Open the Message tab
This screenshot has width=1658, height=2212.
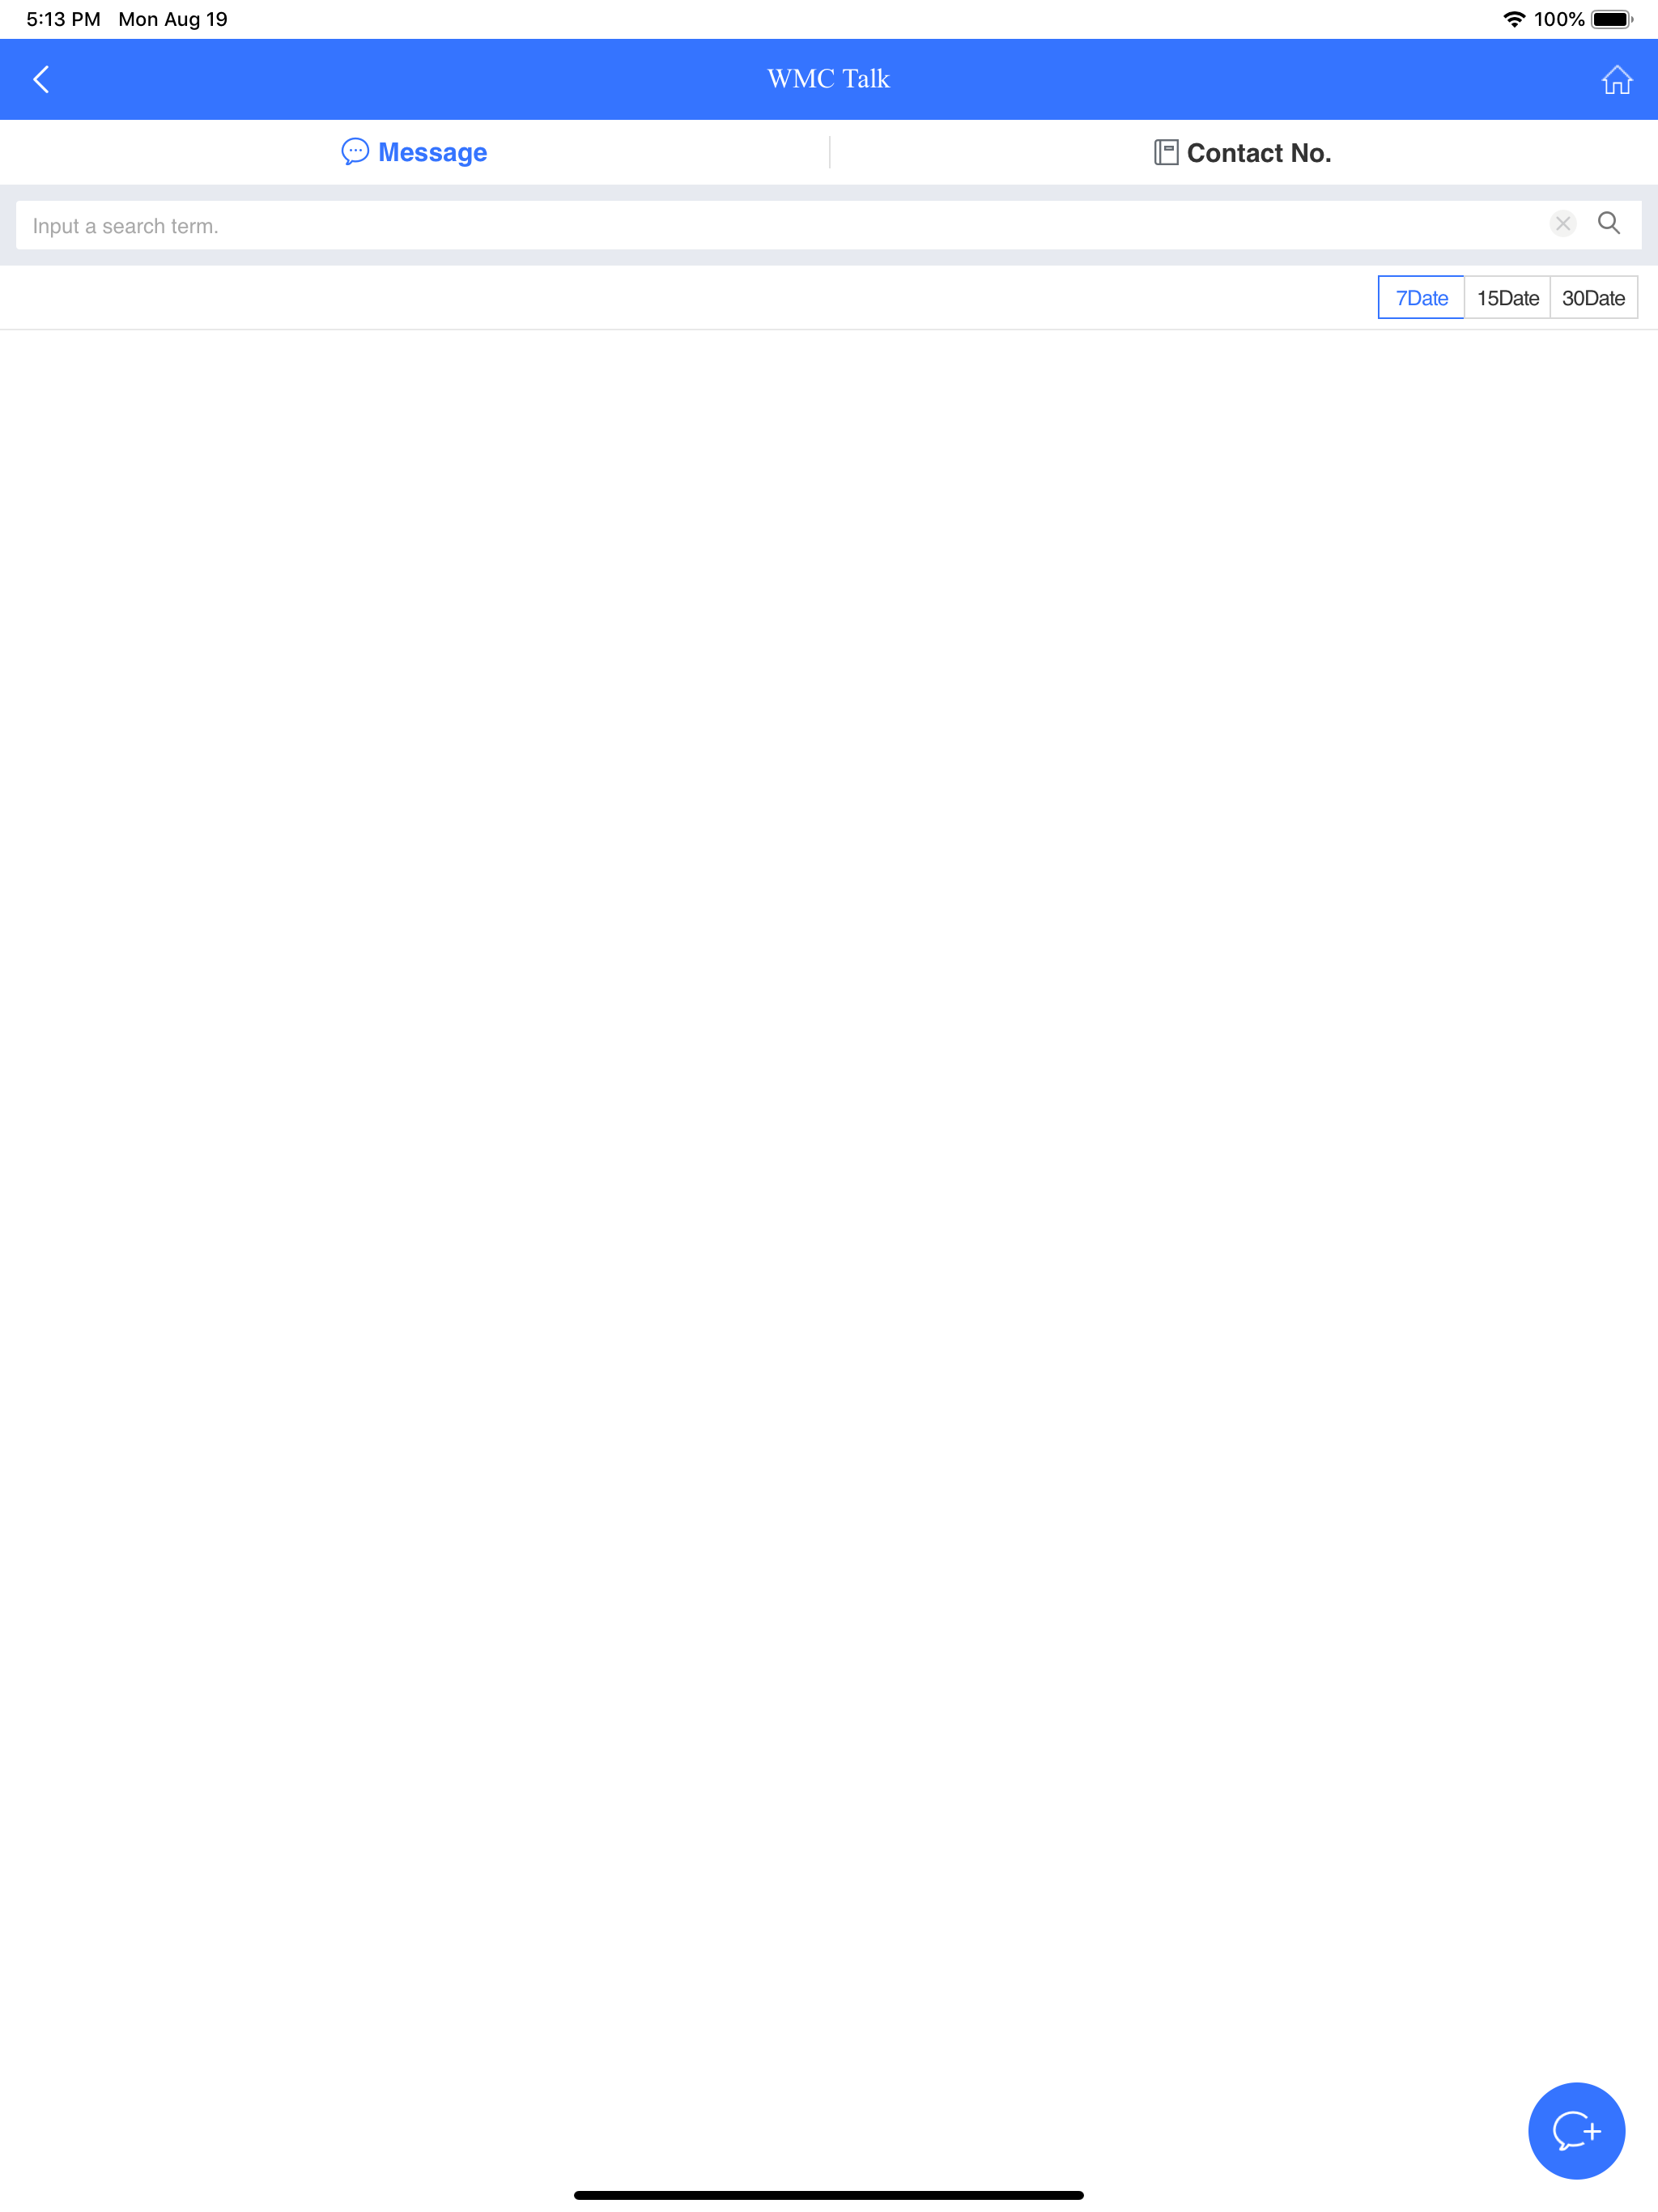[414, 152]
